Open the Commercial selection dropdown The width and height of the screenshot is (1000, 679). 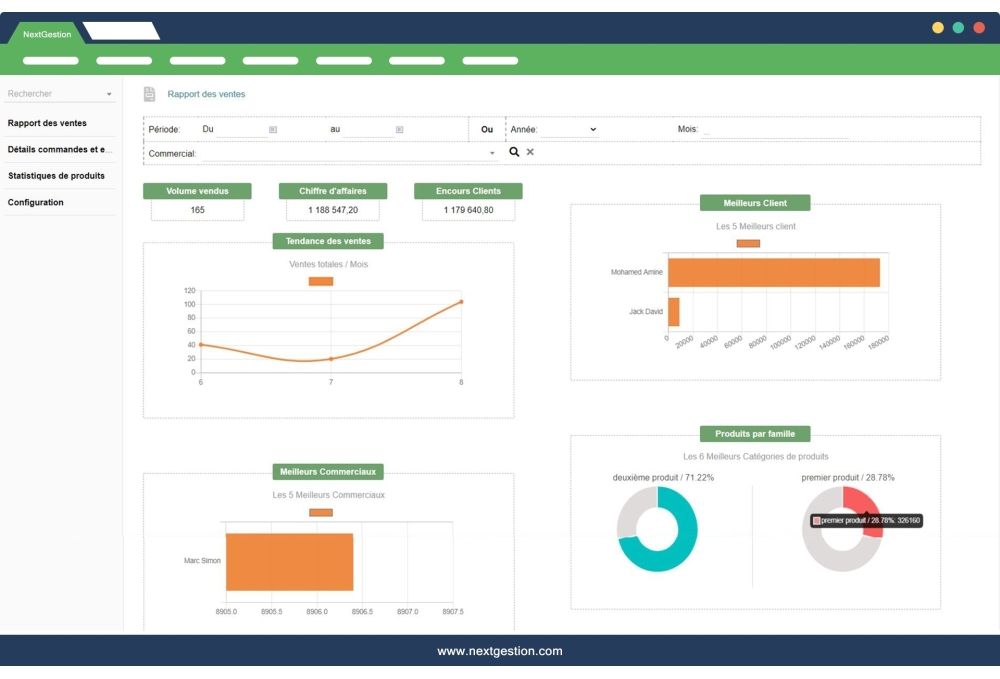(x=492, y=154)
